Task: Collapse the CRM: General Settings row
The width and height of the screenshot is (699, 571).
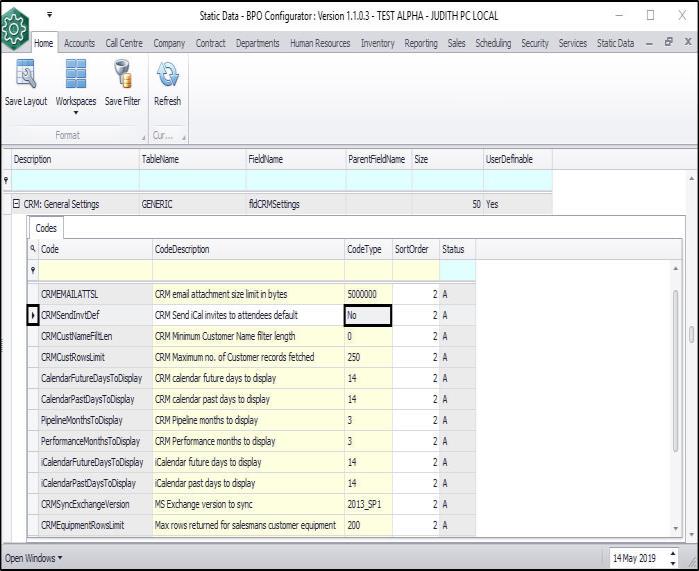Action: [x=16, y=205]
